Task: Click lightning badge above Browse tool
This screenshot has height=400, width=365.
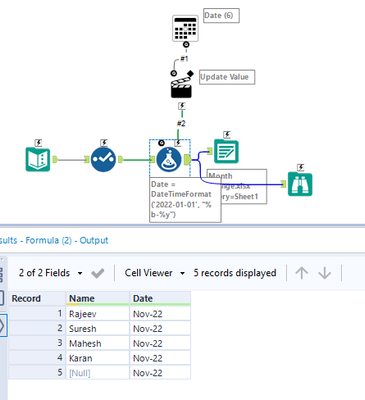Action: (x=300, y=167)
